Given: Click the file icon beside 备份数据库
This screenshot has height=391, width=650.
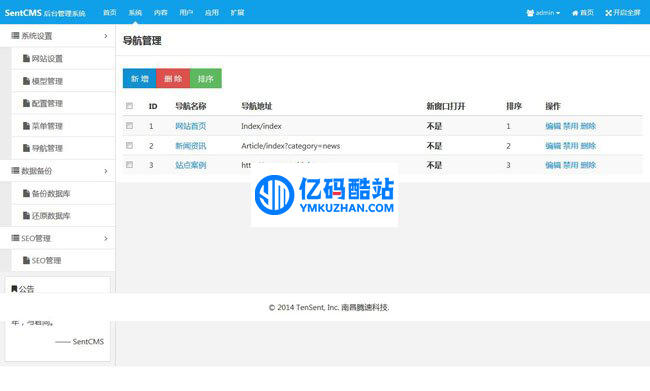Looking at the screenshot, I should [27, 193].
